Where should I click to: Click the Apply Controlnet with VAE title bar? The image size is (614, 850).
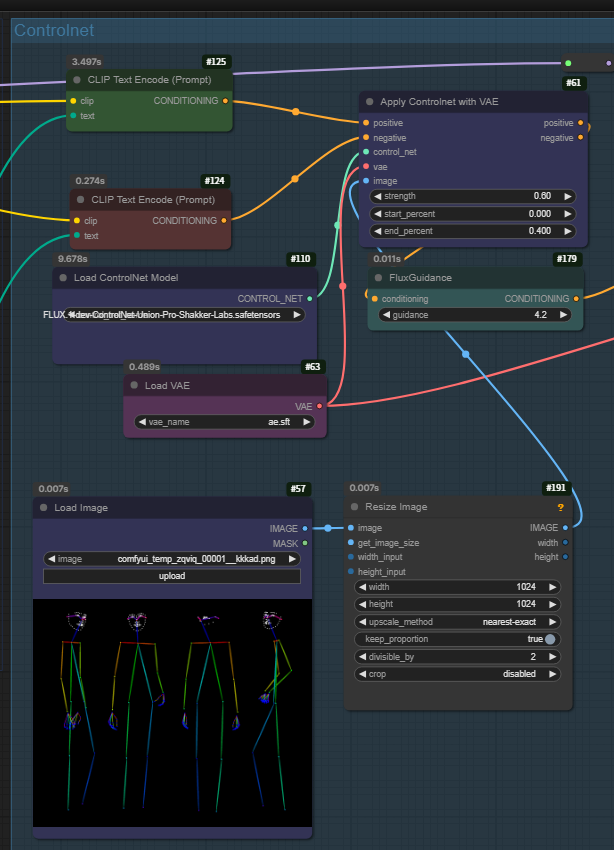click(474, 102)
